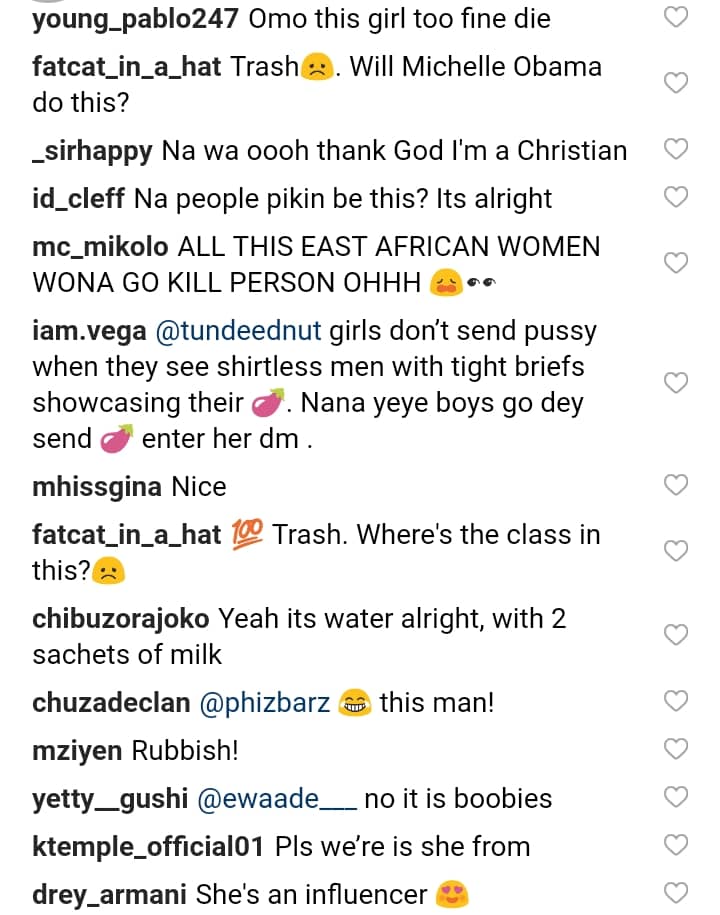Image resolution: width=720 pixels, height=915 pixels.
Task: Heart the mc_mikolo East African comment
Action: pos(677,263)
